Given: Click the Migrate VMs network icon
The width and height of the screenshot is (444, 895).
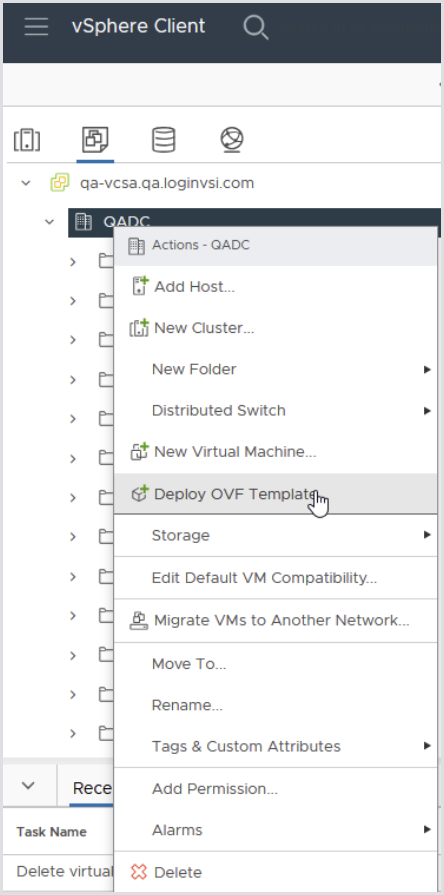Looking at the screenshot, I should tap(139, 620).
